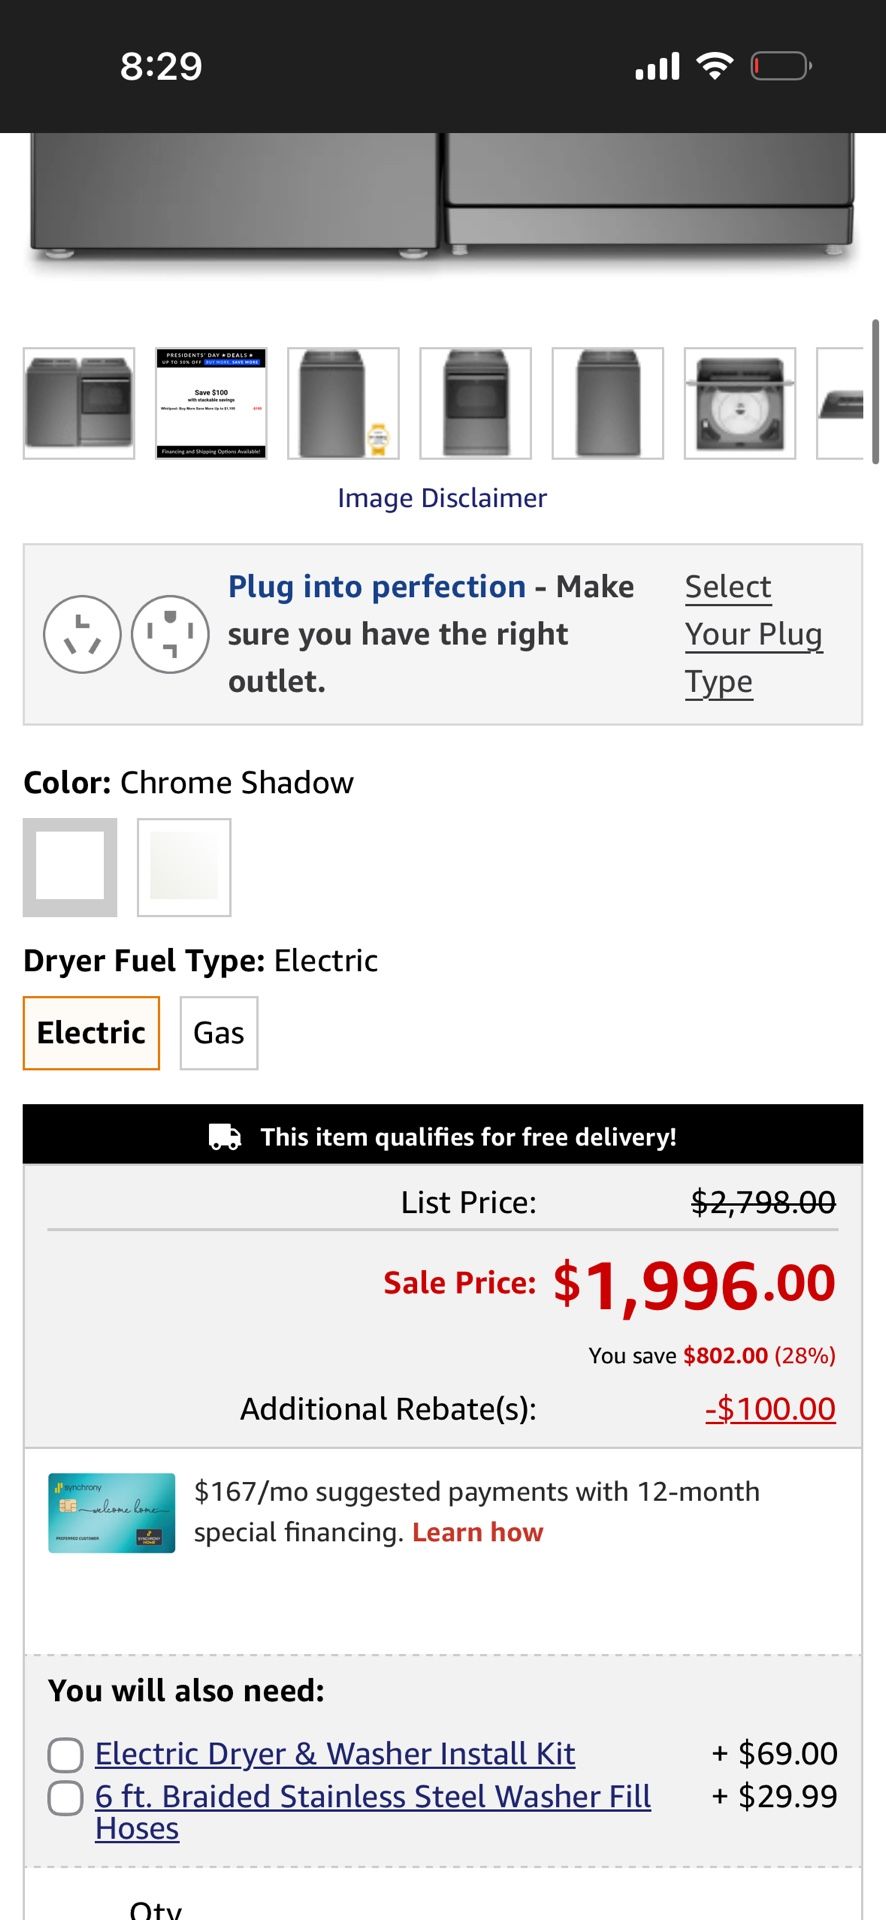View the -$100.00 additional rebate details
Screen dimensions: 886x1920
coord(770,1409)
